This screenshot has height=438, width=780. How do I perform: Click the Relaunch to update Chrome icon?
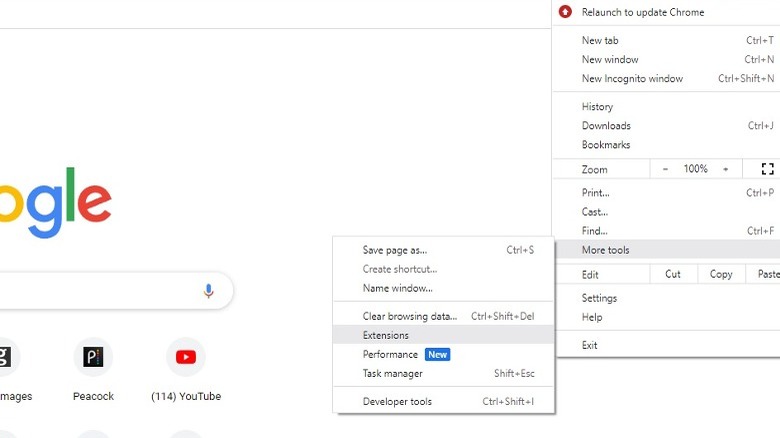pyautogui.click(x=566, y=12)
